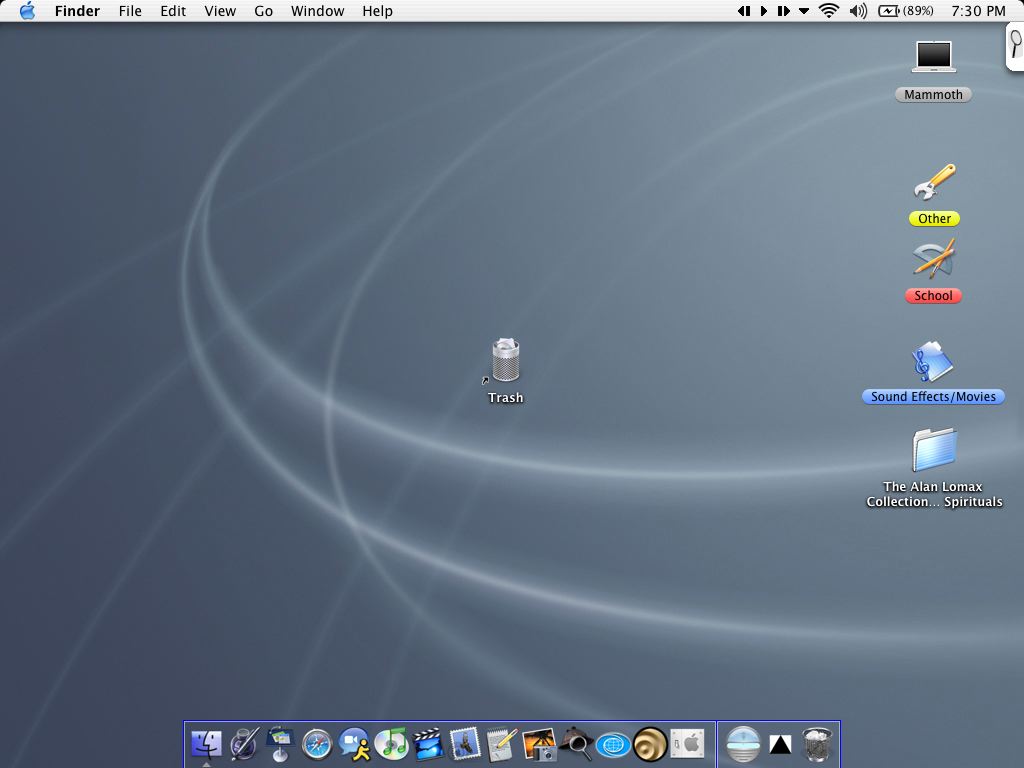Open the volume control in menu bar
The height and width of the screenshot is (768, 1024).
858,11
